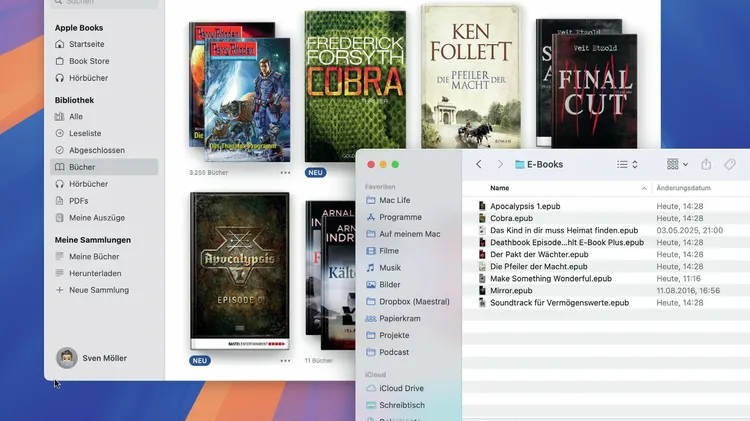The height and width of the screenshot is (421, 750).
Task: Select Hörbücher under Apple Books section
Action: click(x=88, y=78)
